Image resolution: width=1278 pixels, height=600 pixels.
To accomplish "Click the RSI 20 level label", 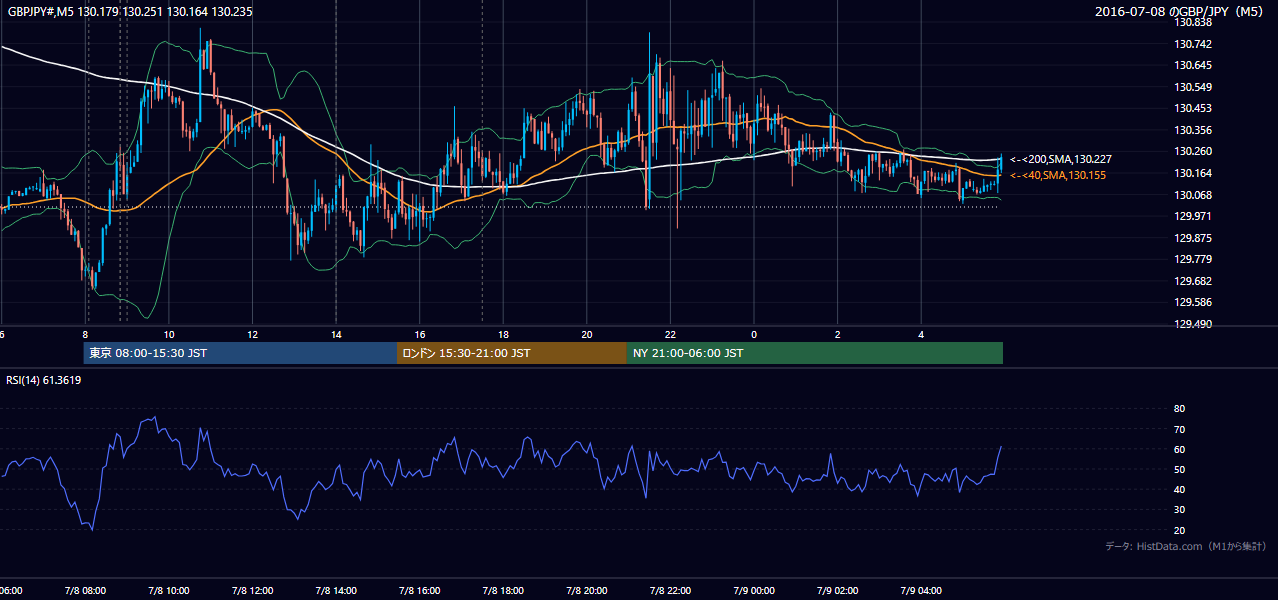I will click(x=1179, y=530).
